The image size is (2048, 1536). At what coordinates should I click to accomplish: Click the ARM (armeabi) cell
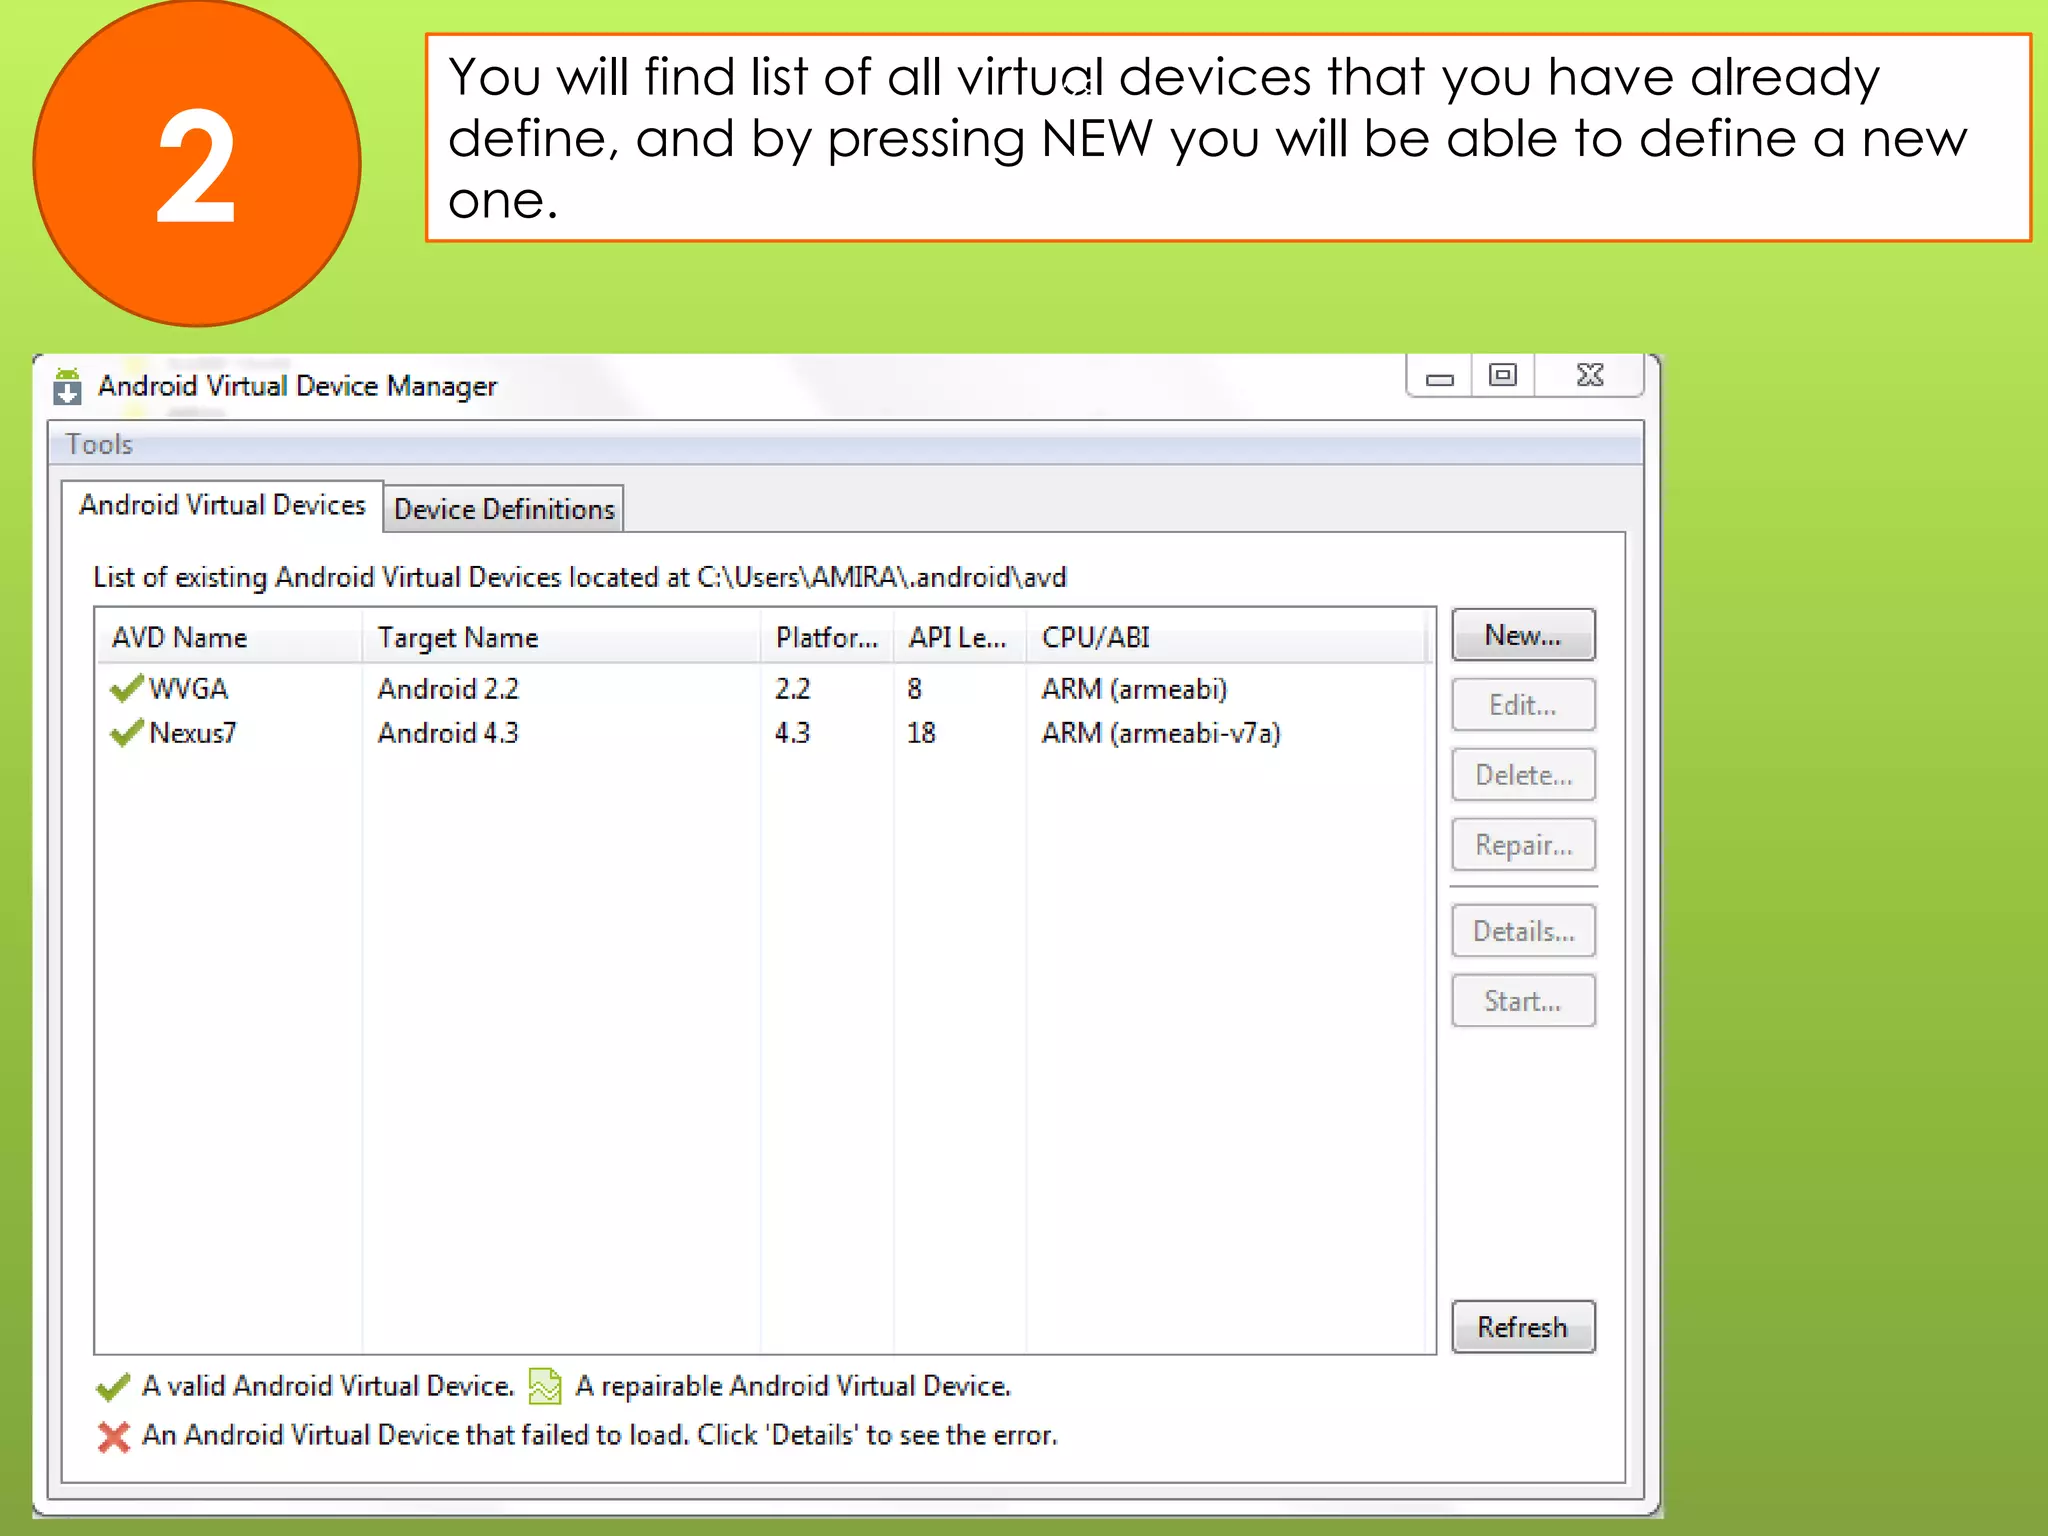(x=1134, y=689)
